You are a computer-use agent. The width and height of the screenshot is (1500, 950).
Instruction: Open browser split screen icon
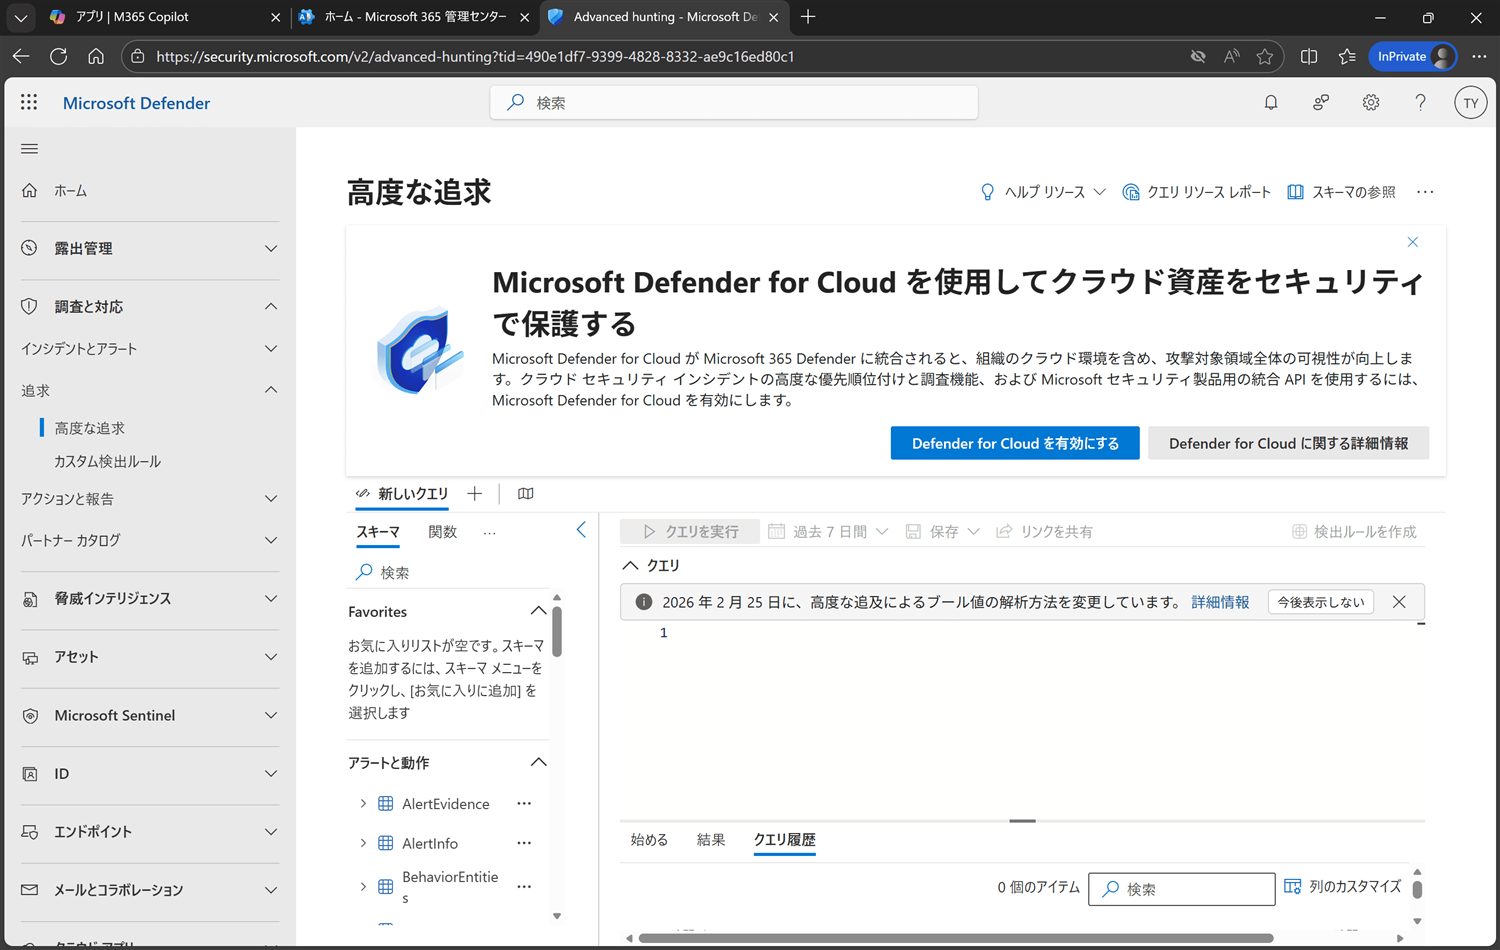(1309, 56)
